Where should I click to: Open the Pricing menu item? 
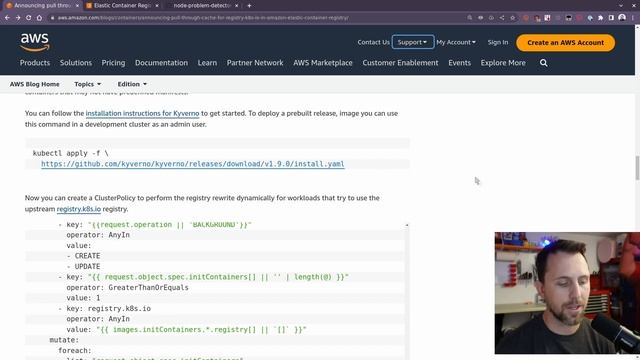[113, 63]
